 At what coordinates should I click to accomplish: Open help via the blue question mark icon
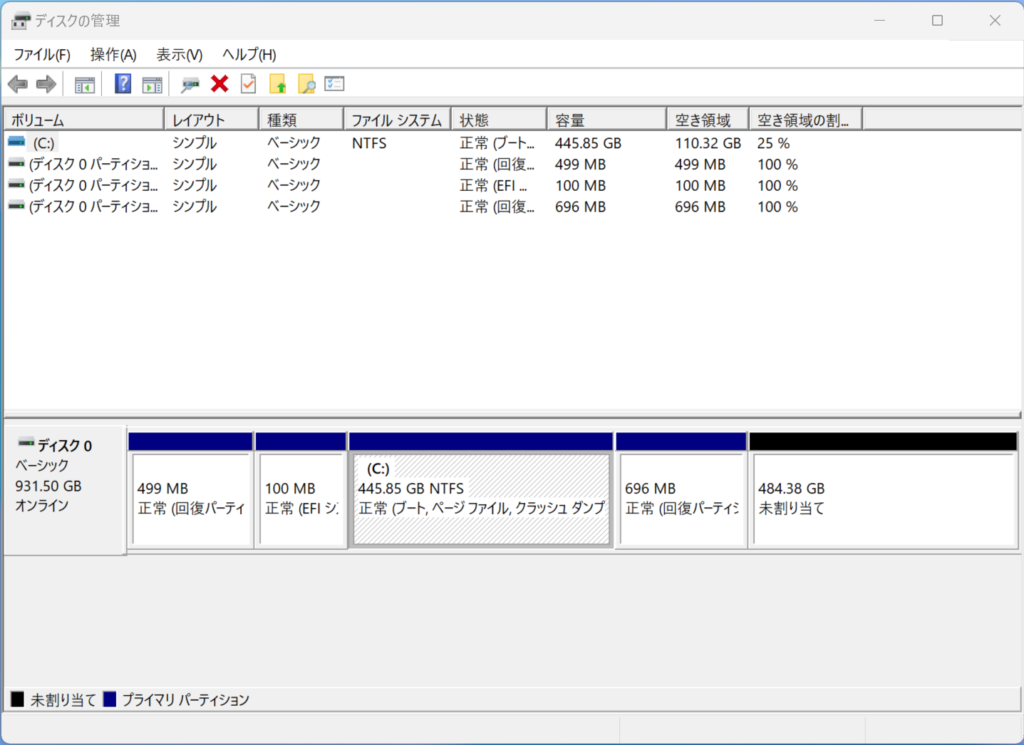pos(123,84)
